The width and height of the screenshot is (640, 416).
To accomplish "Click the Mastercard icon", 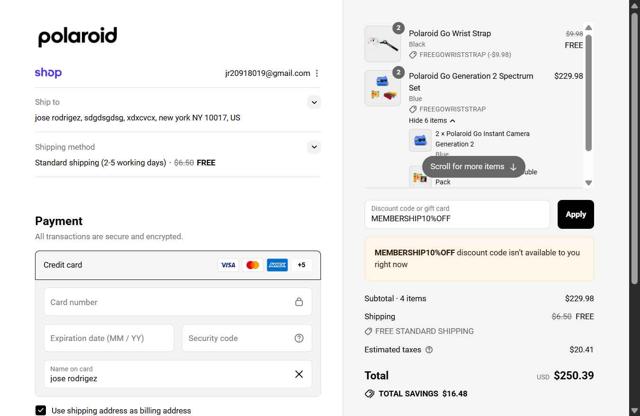I will coord(252,265).
